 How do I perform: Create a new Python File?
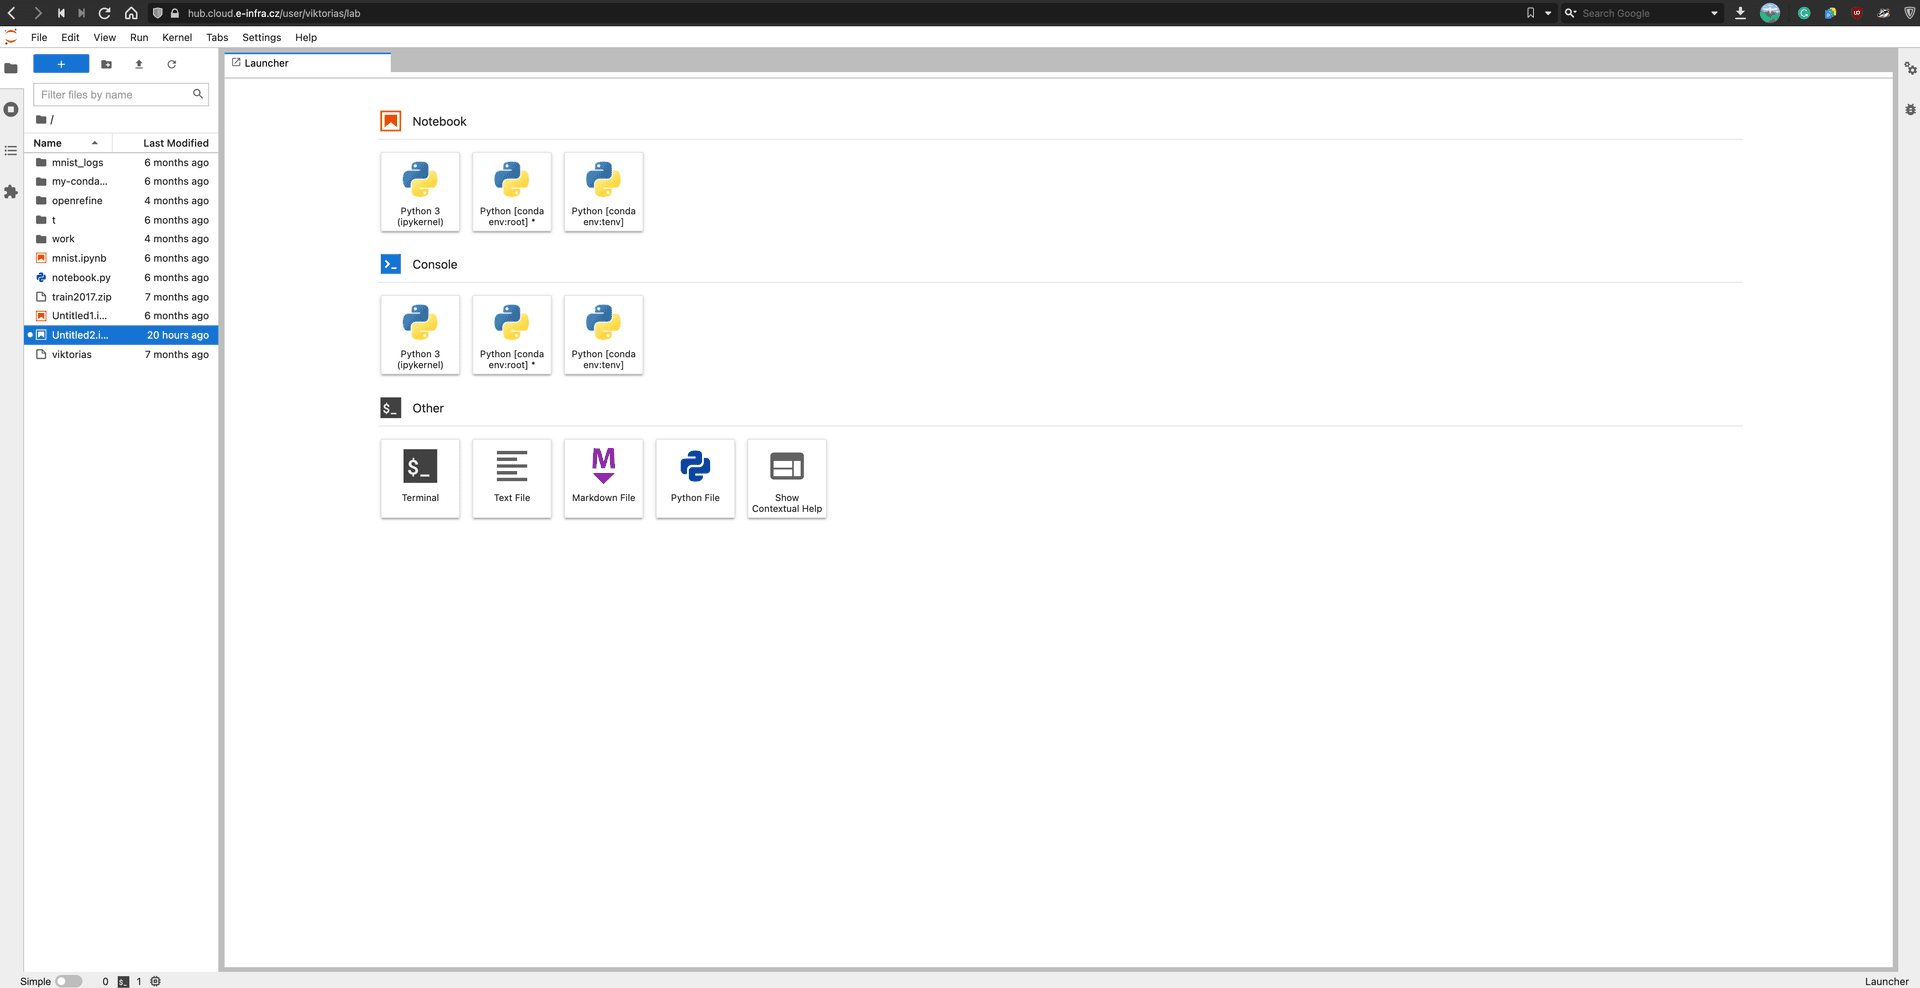694,478
